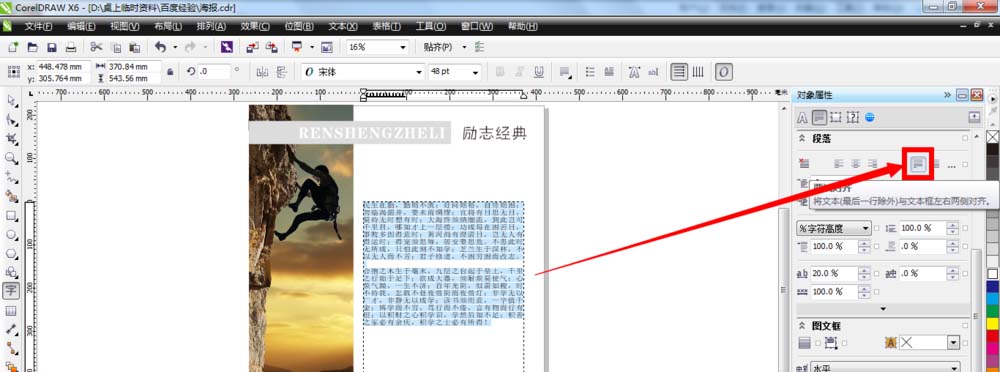
Task: Open the 文件(F) menu
Action: pyautogui.click(x=38, y=26)
